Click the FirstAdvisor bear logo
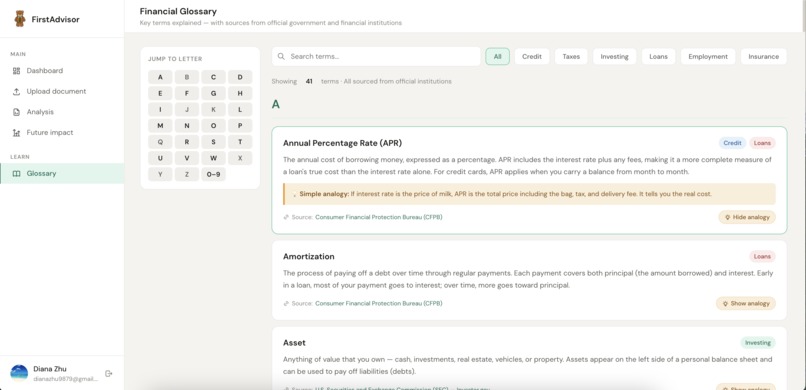Screen dimensions: 806x390 point(20,19)
